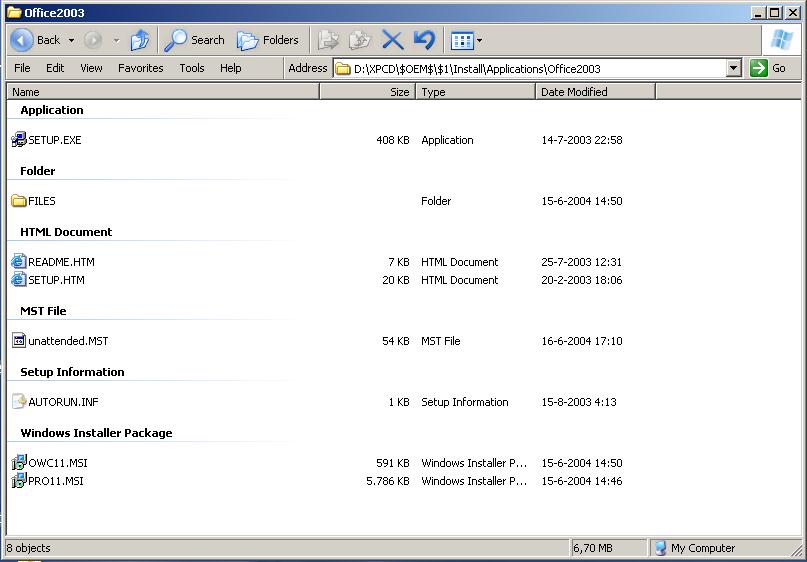Sort by the Type column header
This screenshot has width=807, height=562.
tap(476, 92)
